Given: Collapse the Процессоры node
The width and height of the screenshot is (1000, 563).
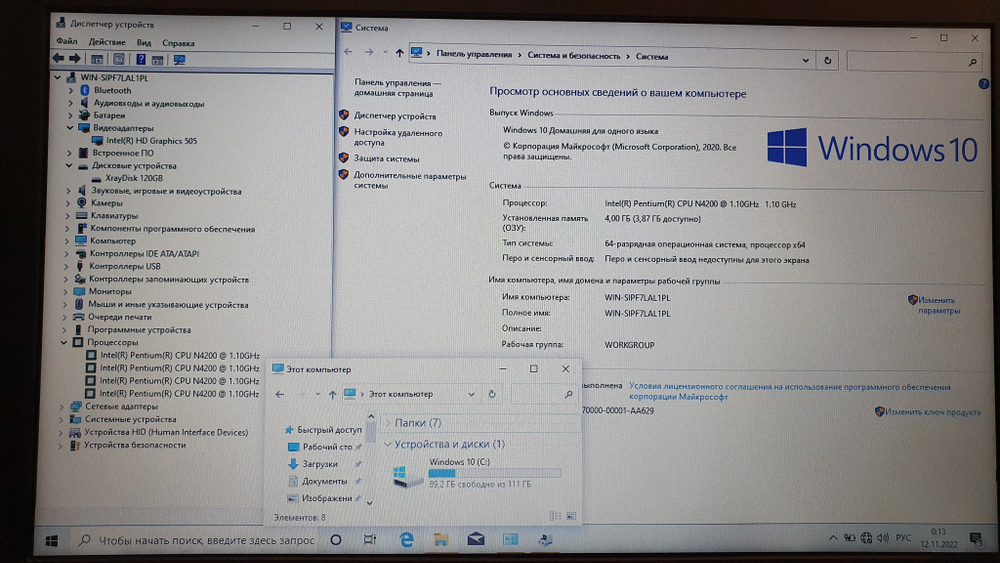Looking at the screenshot, I should click(x=64, y=342).
